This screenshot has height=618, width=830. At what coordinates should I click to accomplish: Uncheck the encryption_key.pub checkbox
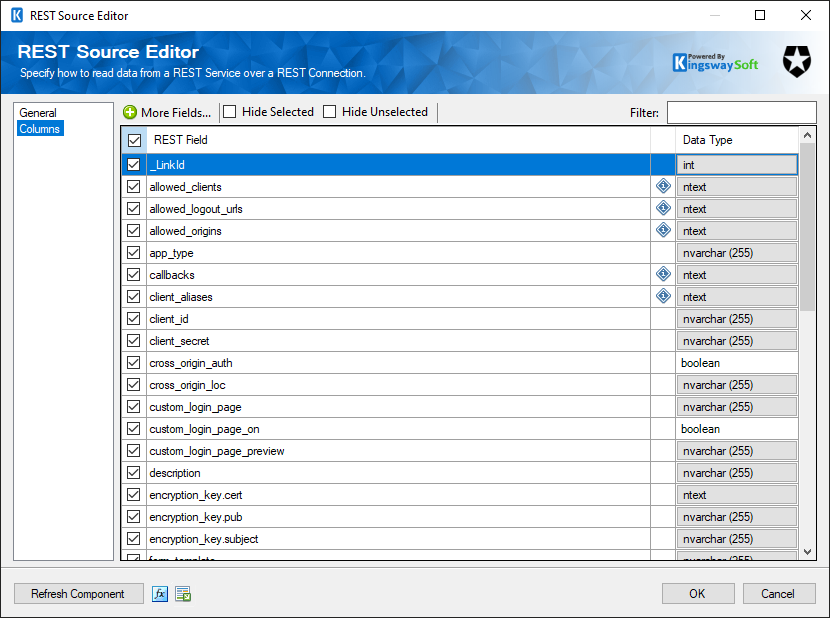tap(133, 516)
